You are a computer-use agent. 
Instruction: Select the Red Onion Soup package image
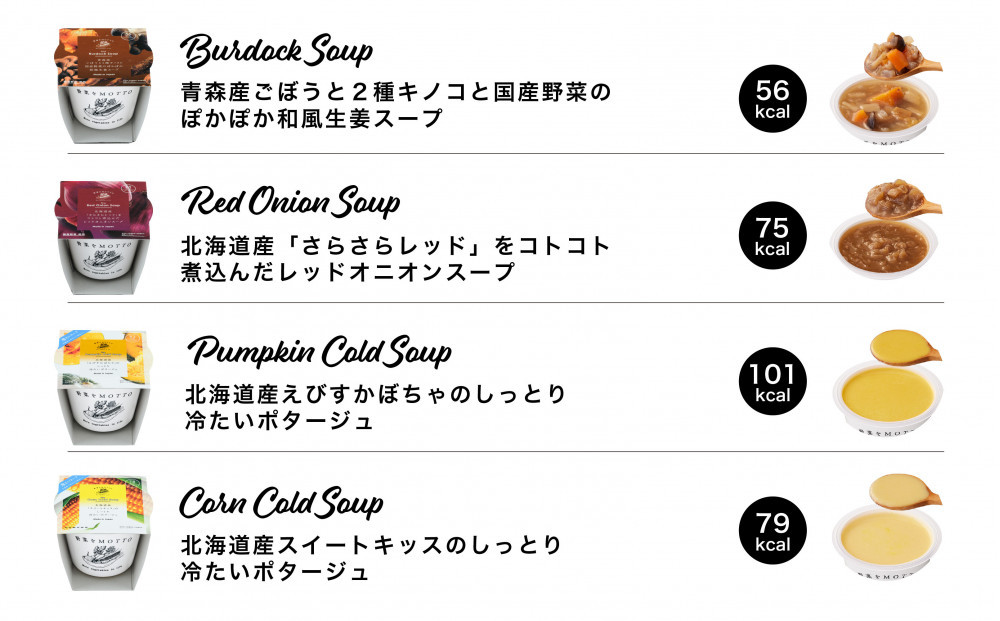click(104, 237)
